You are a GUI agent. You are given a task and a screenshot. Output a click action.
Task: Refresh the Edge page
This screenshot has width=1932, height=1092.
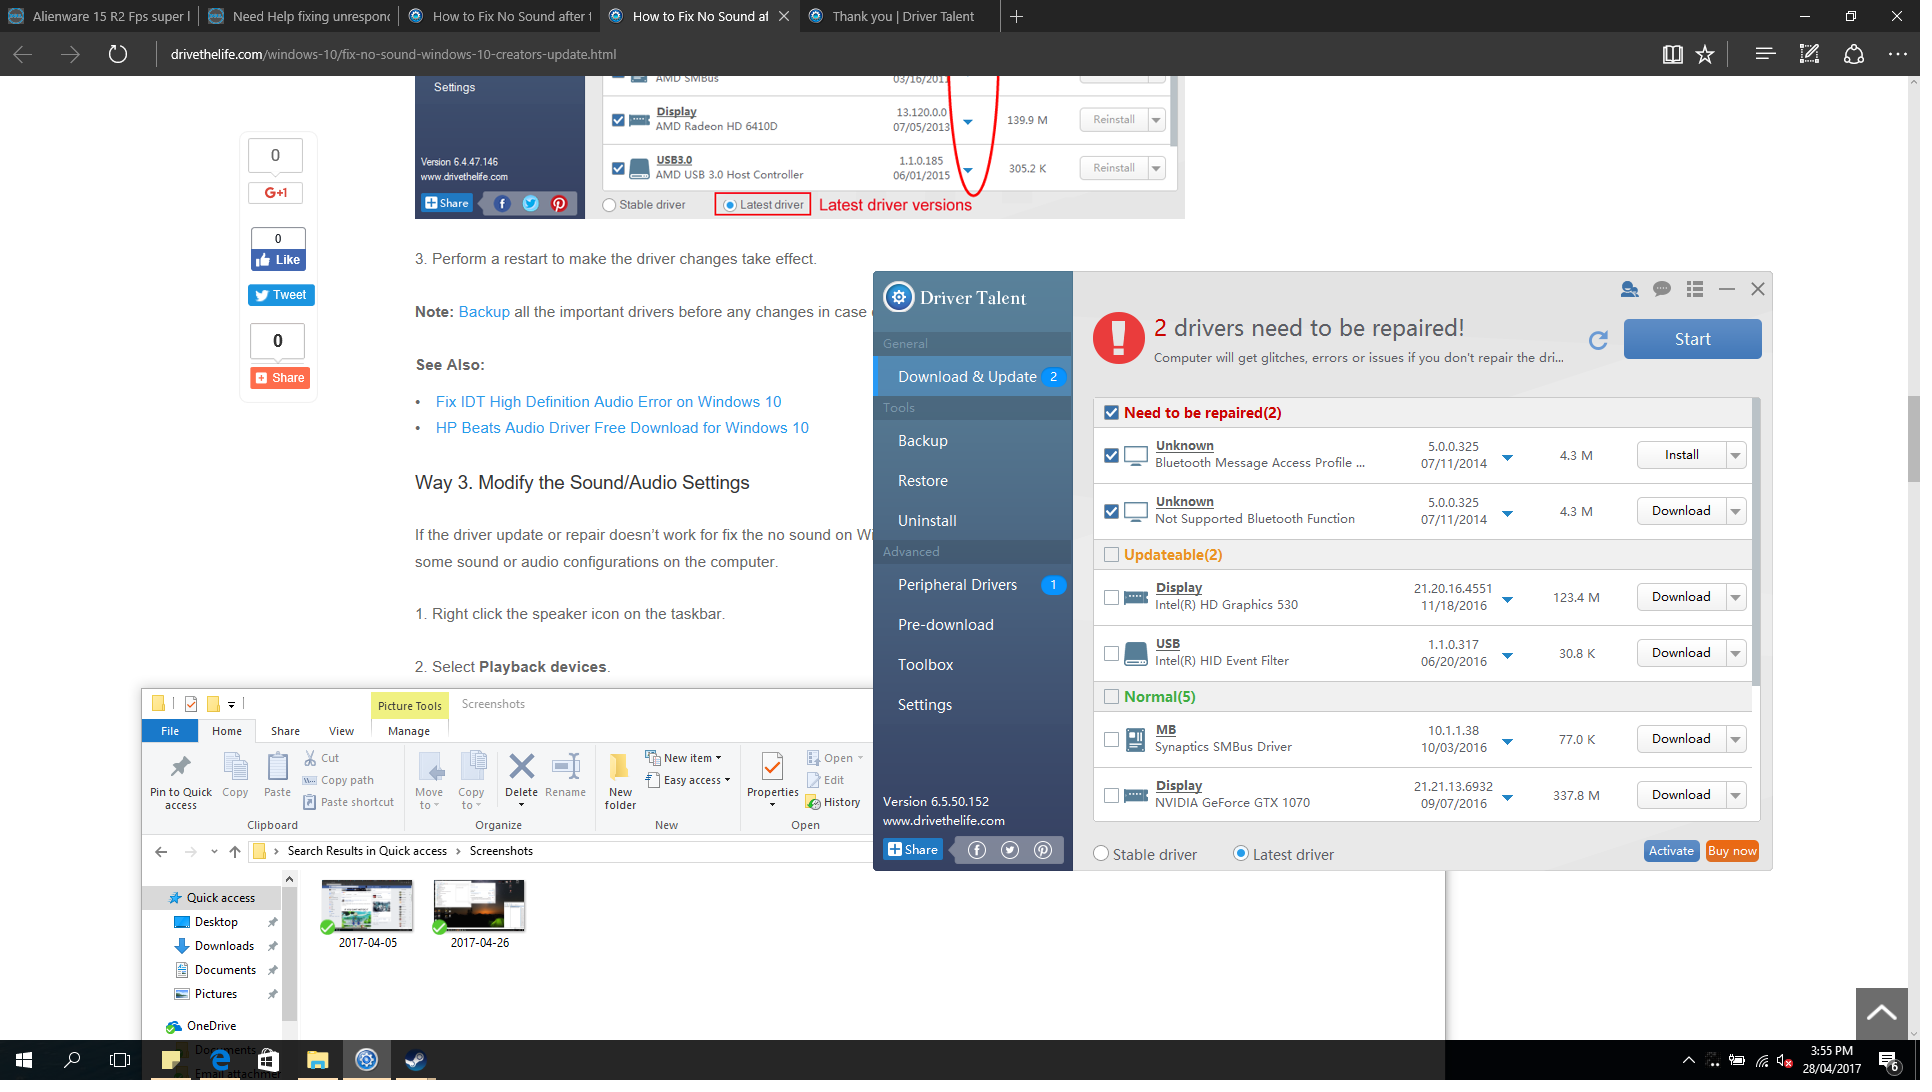[x=119, y=55]
